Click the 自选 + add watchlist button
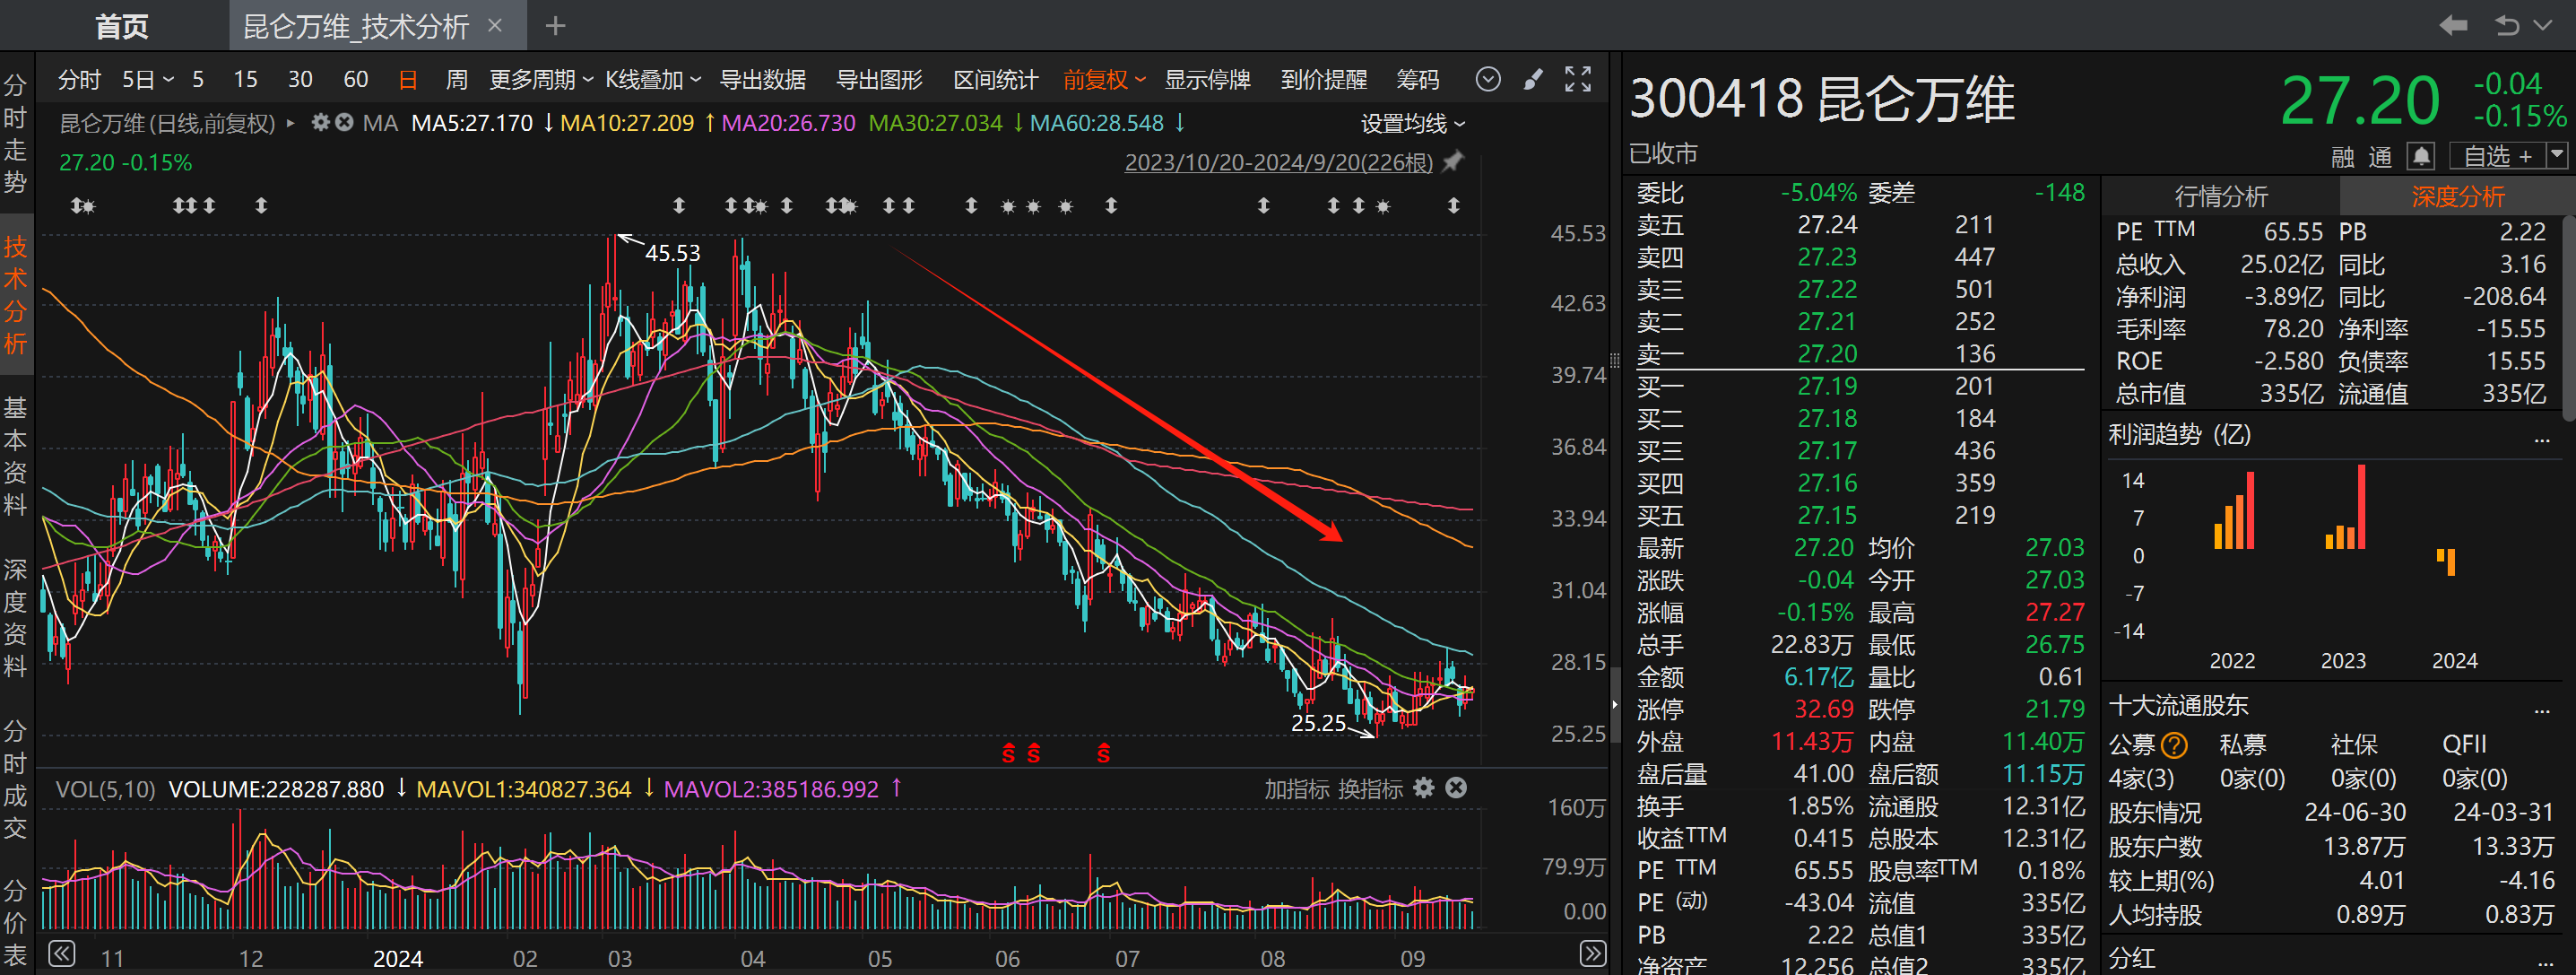This screenshot has width=2576, height=975. point(2497,156)
